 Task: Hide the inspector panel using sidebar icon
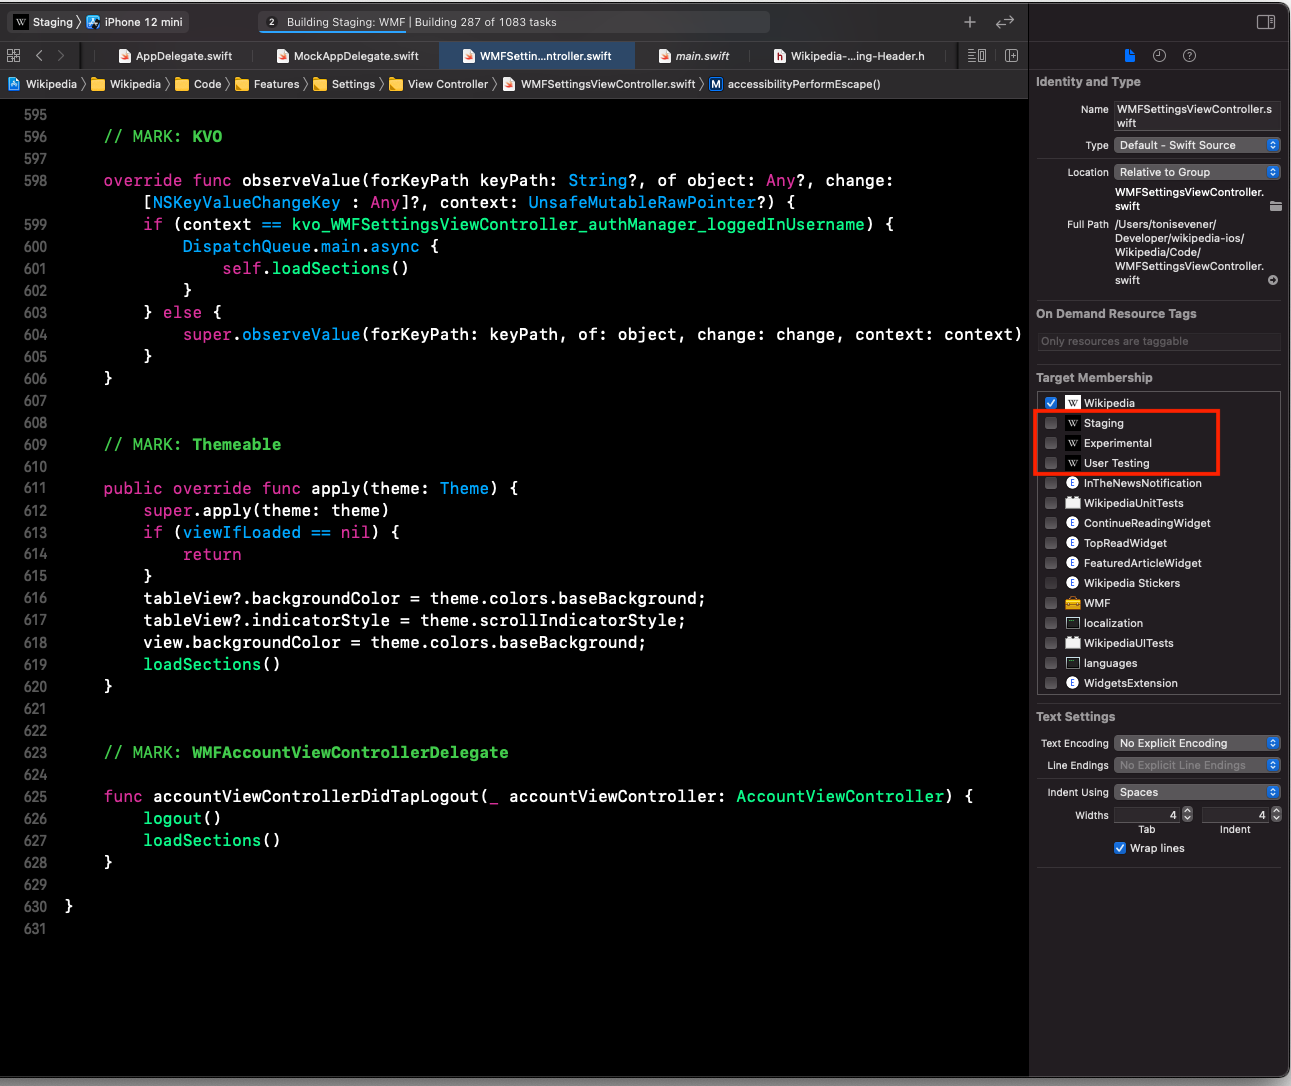[x=1265, y=22]
